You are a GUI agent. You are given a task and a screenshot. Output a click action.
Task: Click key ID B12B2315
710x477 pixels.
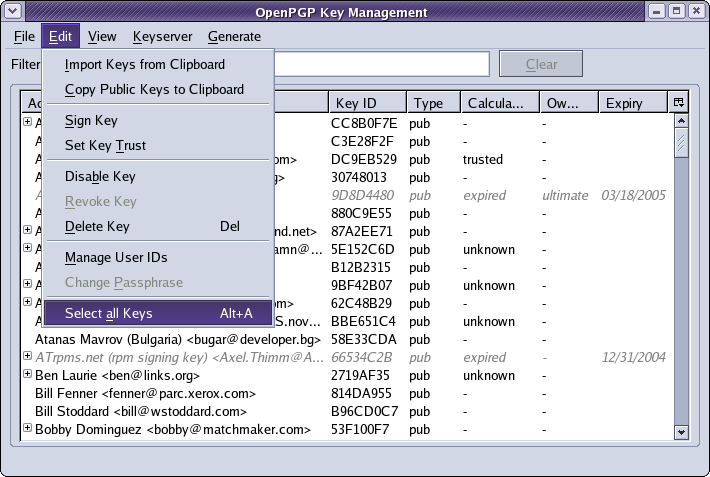[x=360, y=267]
